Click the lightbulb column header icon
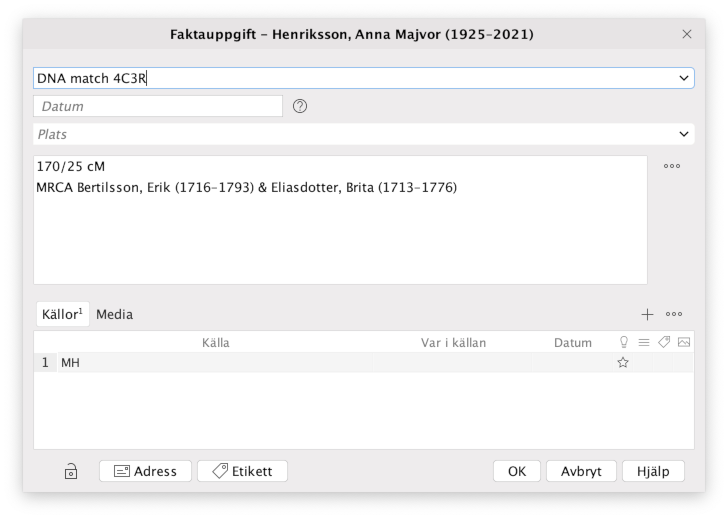728x519 pixels. tap(624, 342)
